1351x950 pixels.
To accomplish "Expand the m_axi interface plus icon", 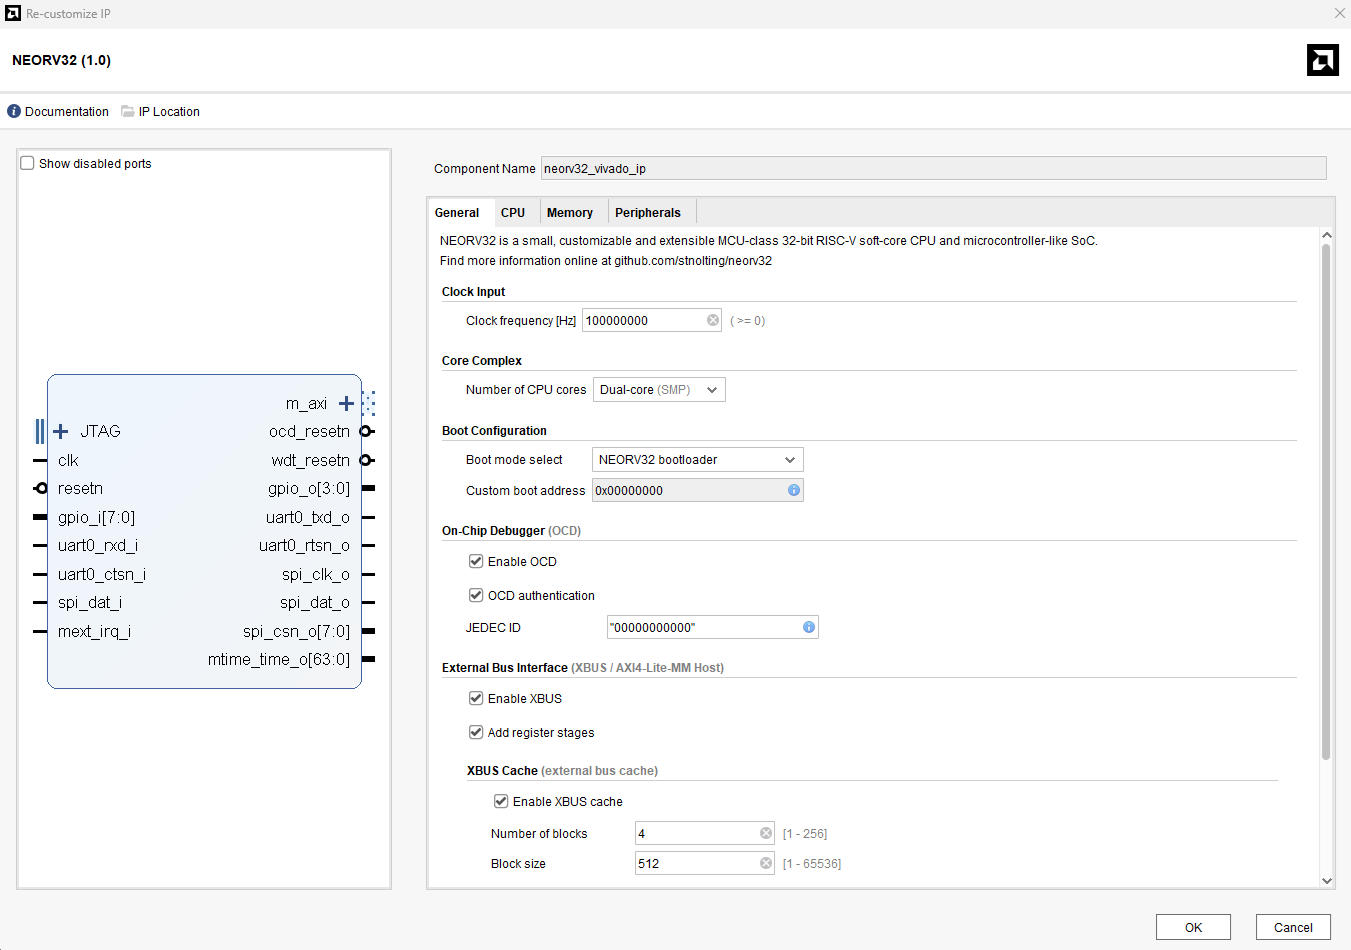I will click(x=346, y=403).
